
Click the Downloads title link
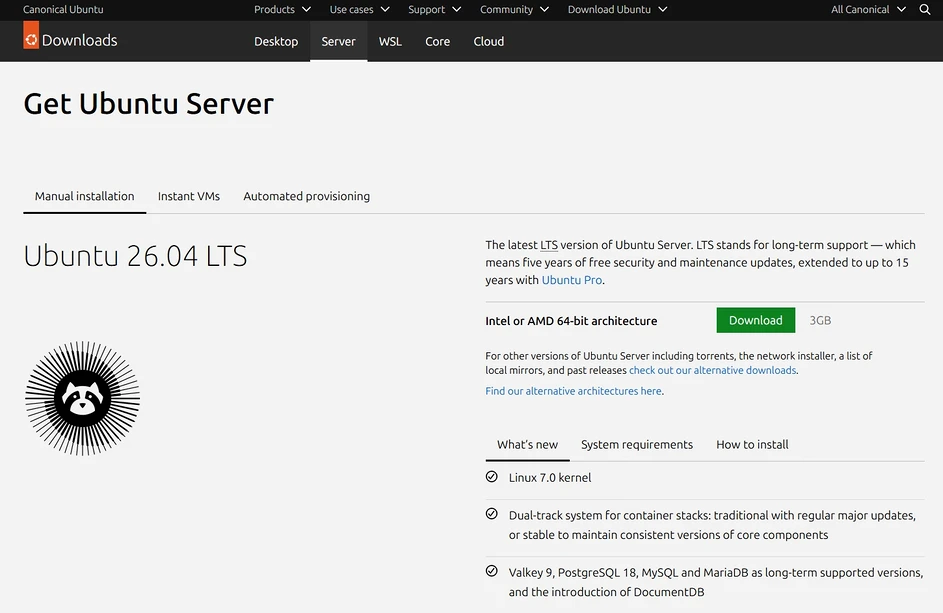tap(79, 40)
